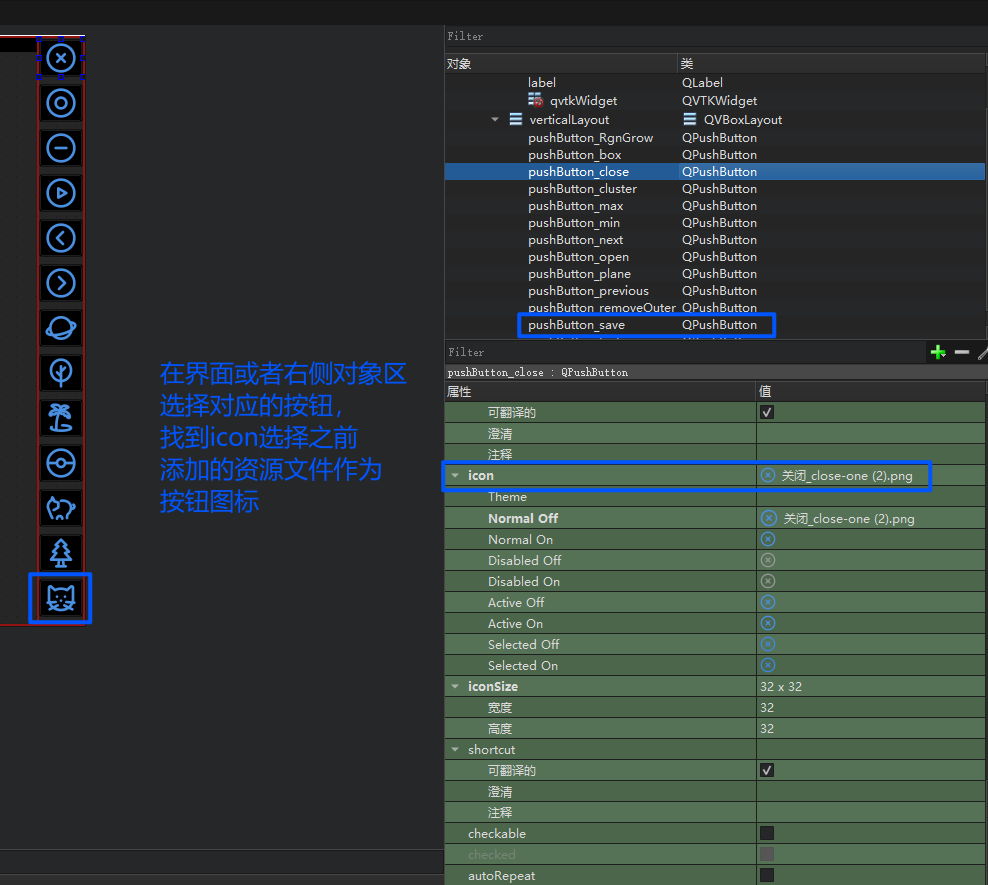This screenshot has width=988, height=885.
Task: Click the 类 column header
Action: (831, 64)
